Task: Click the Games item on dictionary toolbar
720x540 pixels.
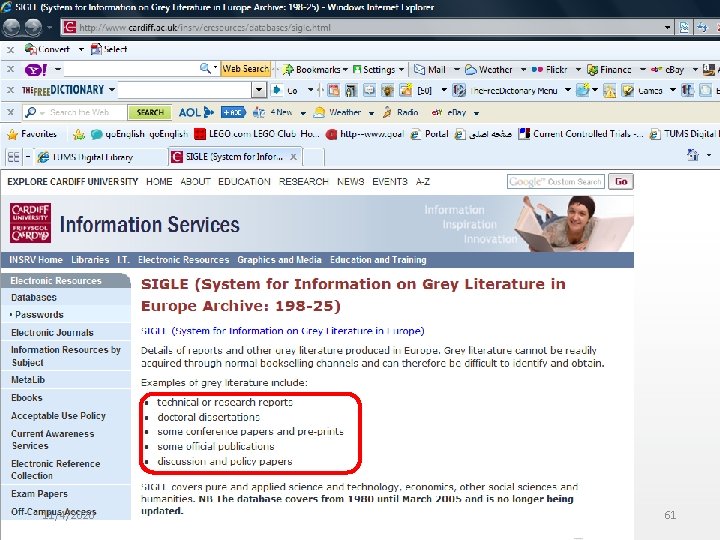Action: point(642,90)
